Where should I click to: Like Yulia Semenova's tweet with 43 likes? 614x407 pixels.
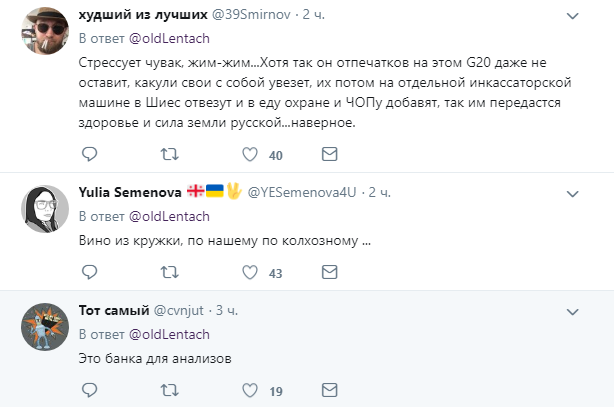click(x=251, y=272)
